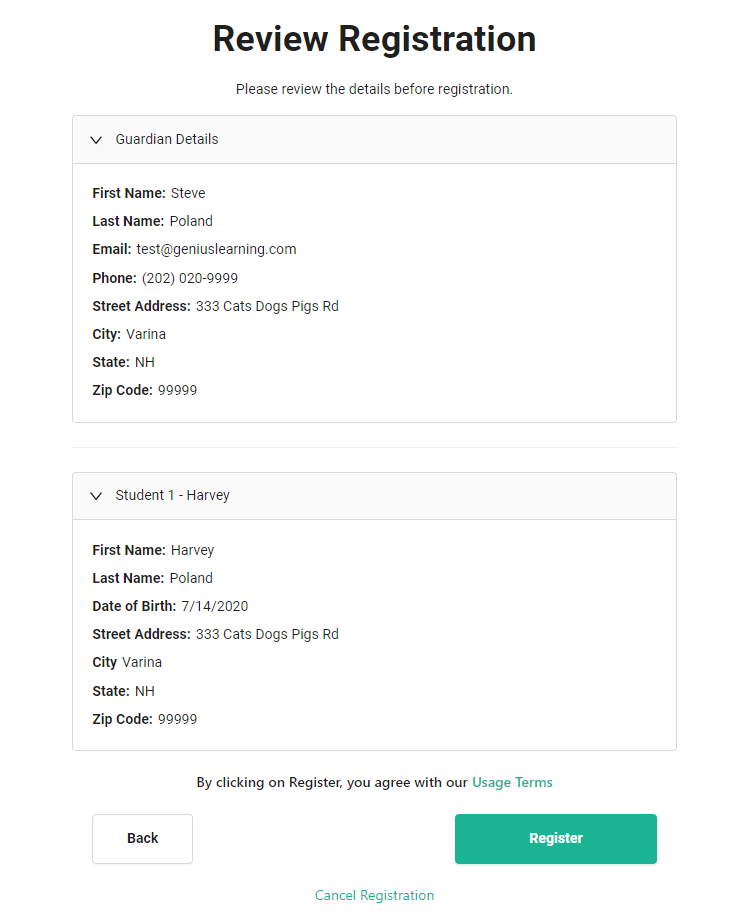Image resolution: width=742 pixels, height=915 pixels.
Task: Click the guardian email test@geniuslearning.com
Action: (216, 250)
